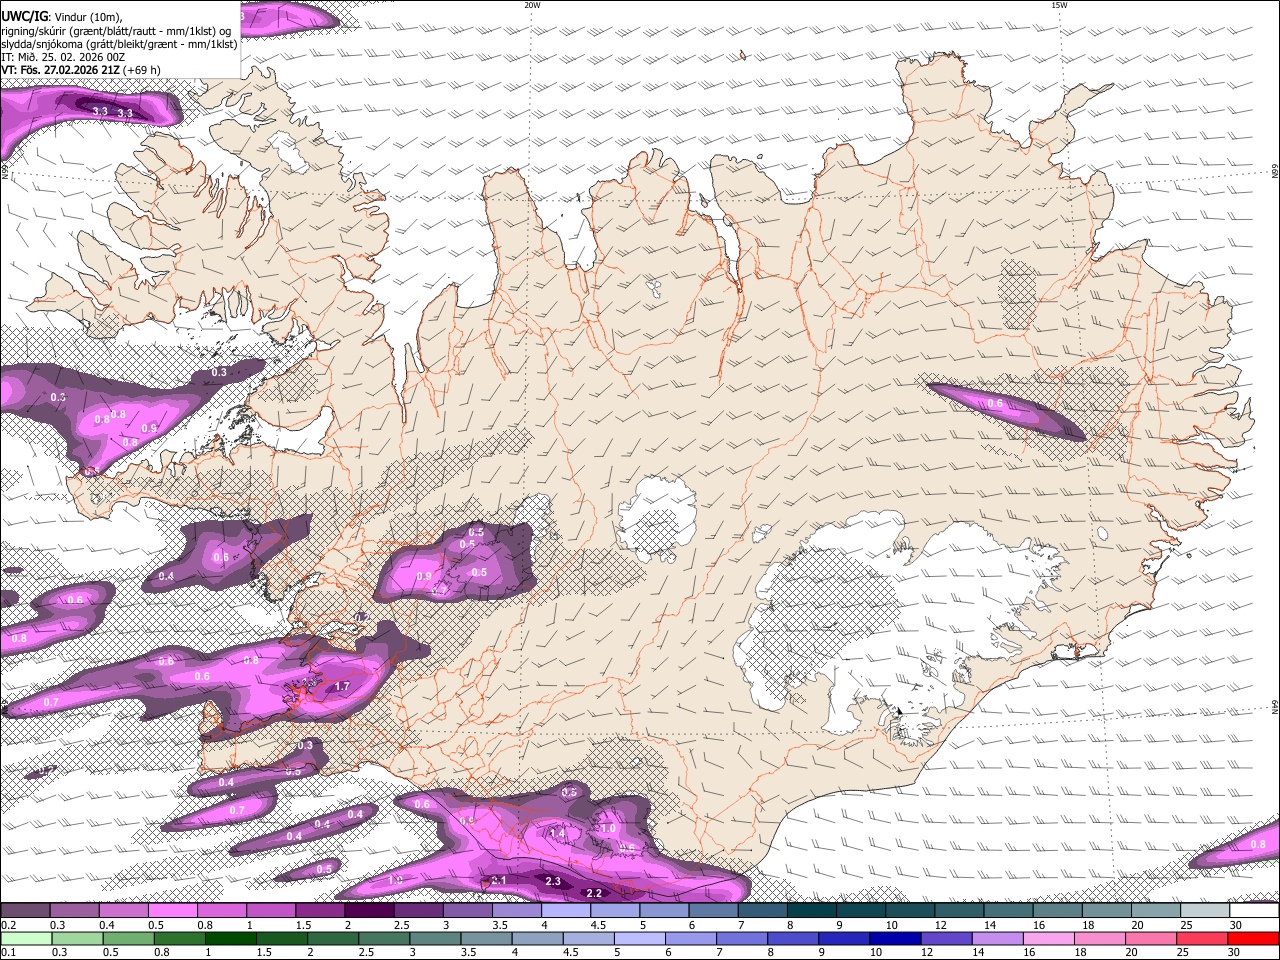The image size is (1280, 960).
Task: Click bottom colorbar bright red swatch after 30
Action: [x=1254, y=938]
